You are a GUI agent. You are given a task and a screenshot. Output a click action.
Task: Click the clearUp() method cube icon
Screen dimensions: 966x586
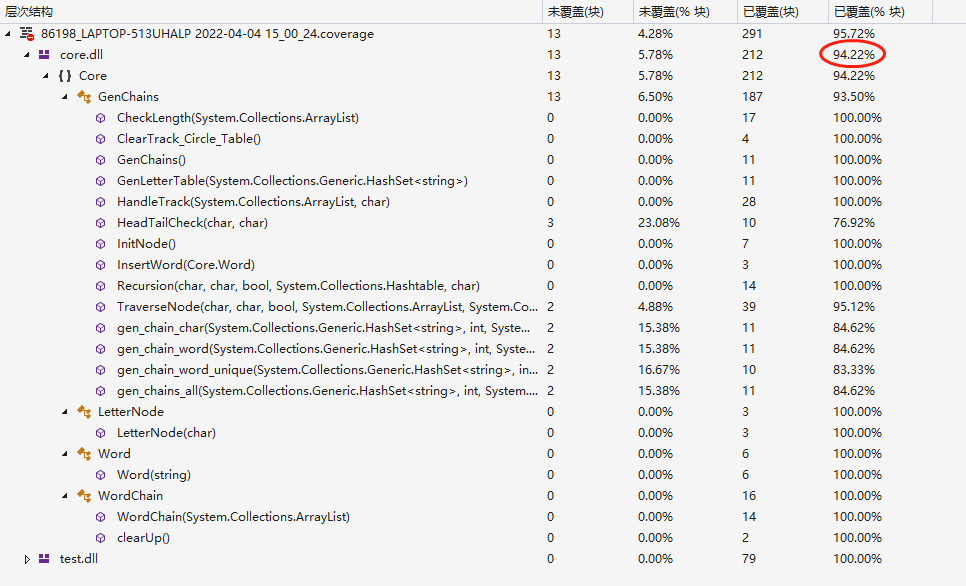(100, 537)
